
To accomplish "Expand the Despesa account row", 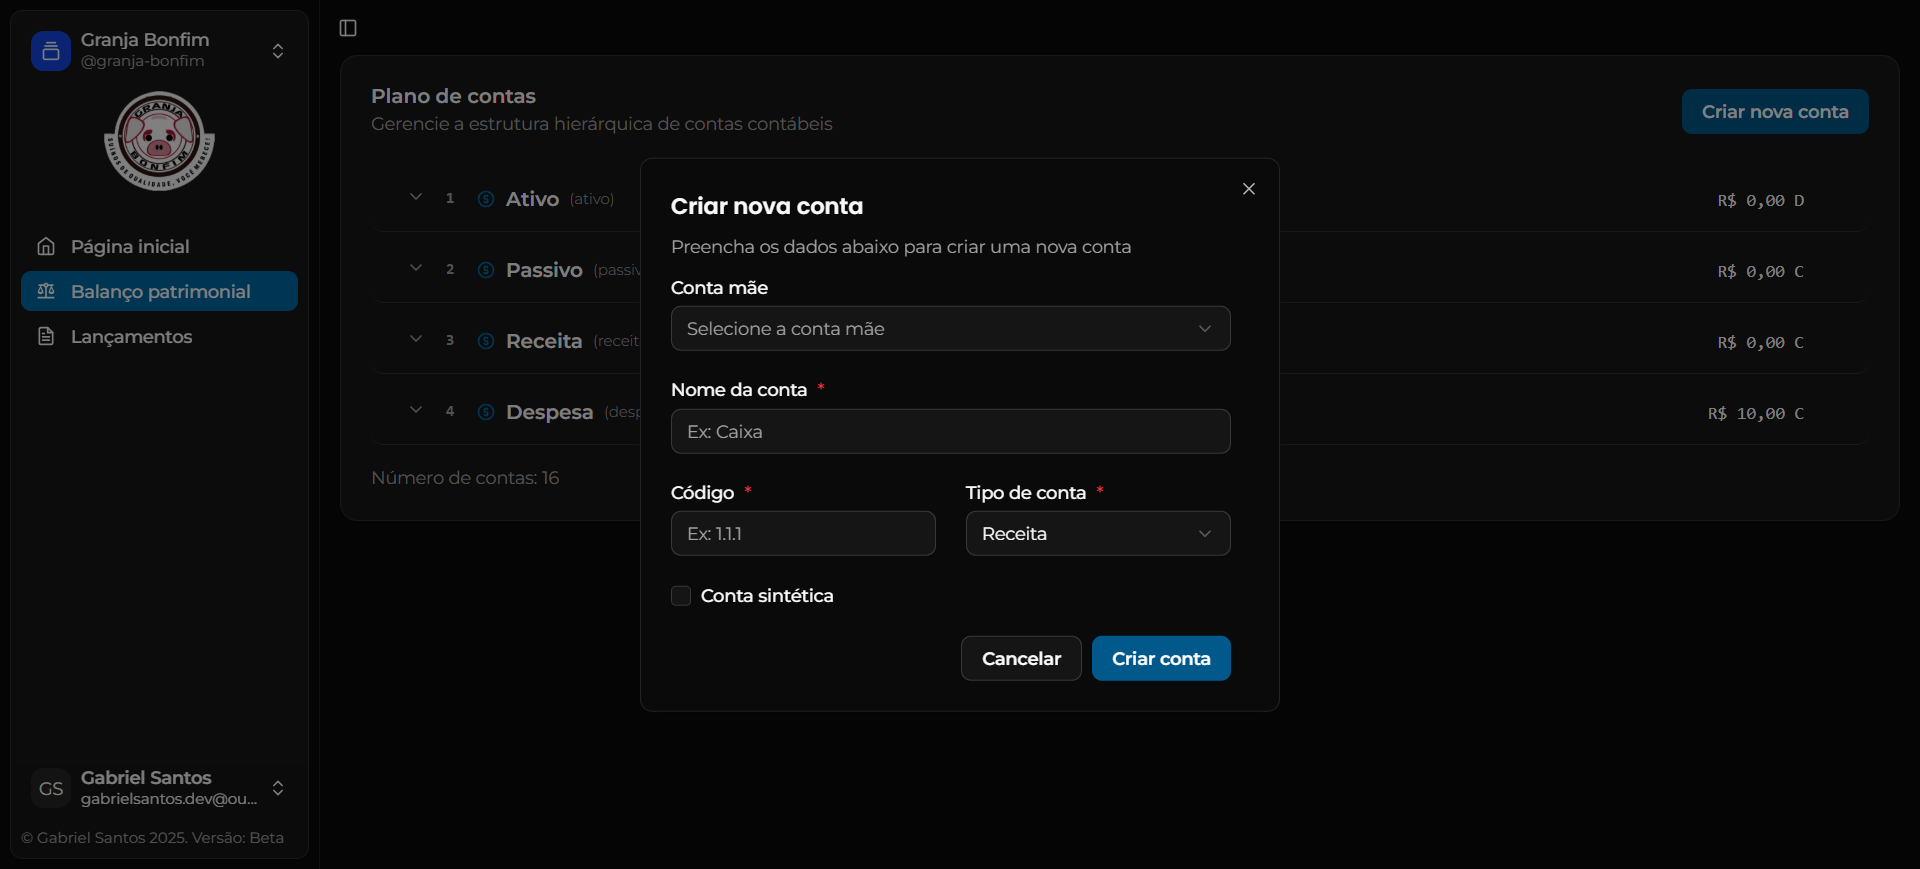I will click(416, 410).
